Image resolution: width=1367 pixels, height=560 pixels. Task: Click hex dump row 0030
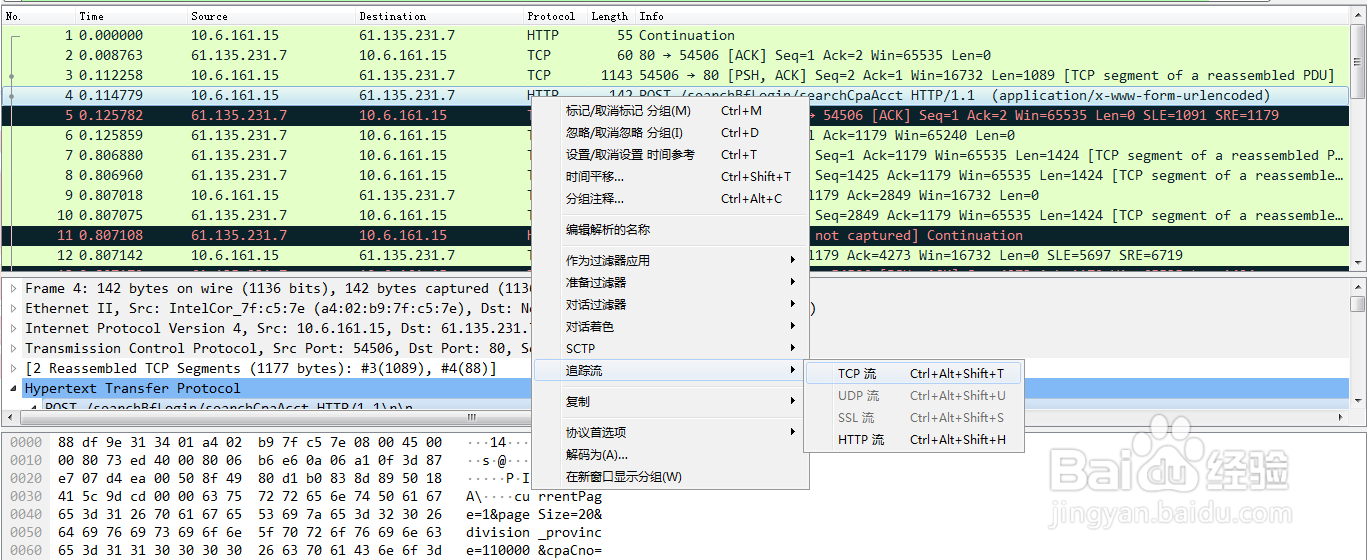click(305, 496)
